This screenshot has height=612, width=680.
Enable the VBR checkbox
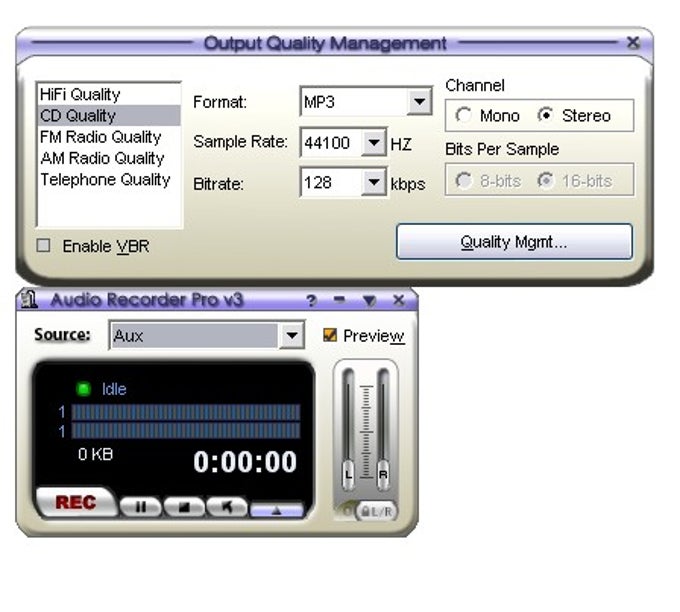43,245
